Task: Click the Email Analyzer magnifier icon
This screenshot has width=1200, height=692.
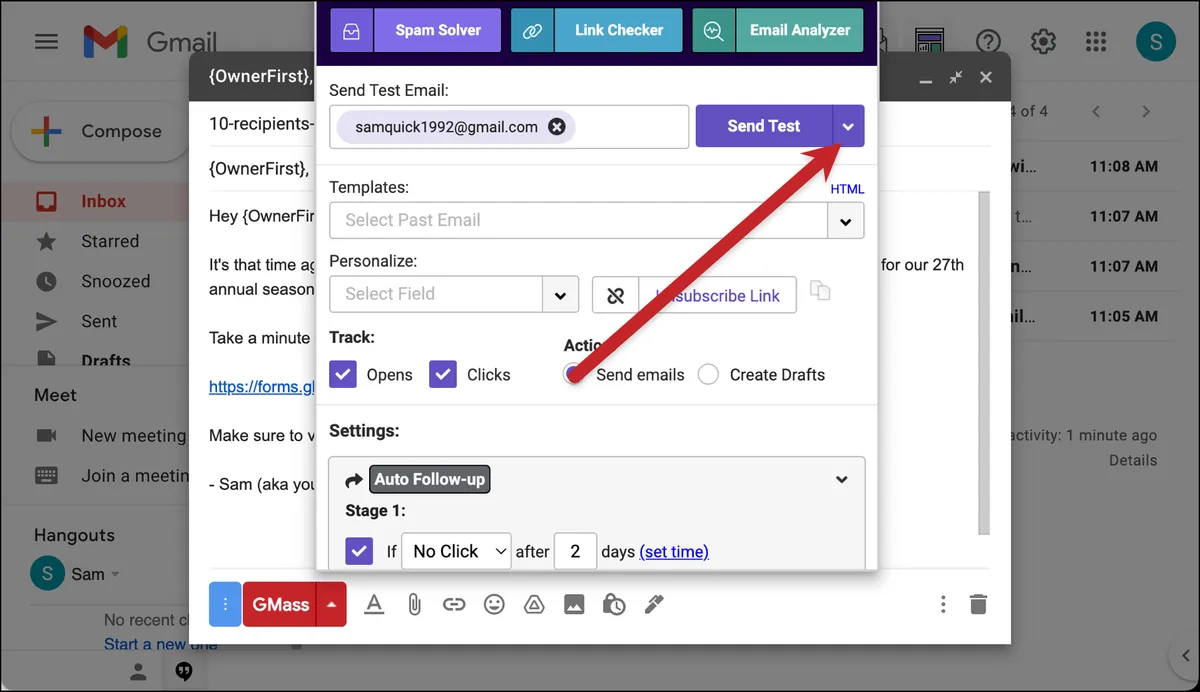Action: coord(713,30)
